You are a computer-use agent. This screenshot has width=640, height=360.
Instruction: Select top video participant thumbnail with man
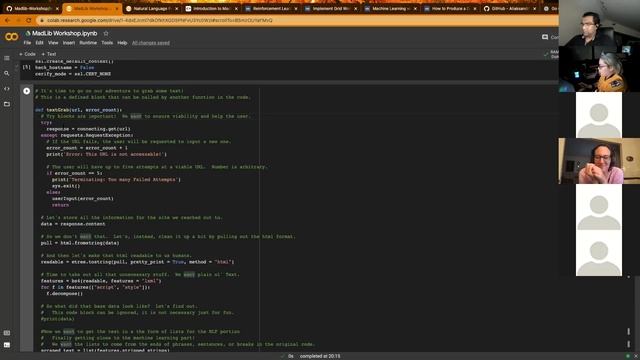(x=599, y=23)
